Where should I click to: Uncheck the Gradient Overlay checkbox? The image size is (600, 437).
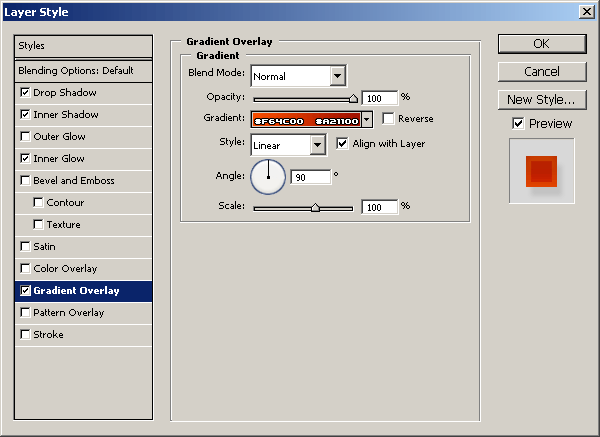(x=25, y=291)
